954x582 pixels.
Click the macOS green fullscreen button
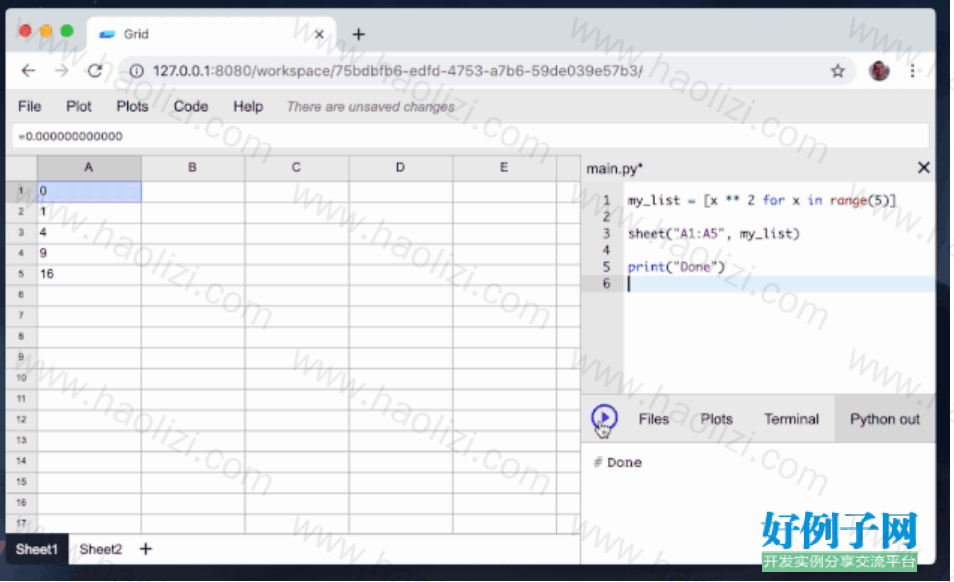67,31
